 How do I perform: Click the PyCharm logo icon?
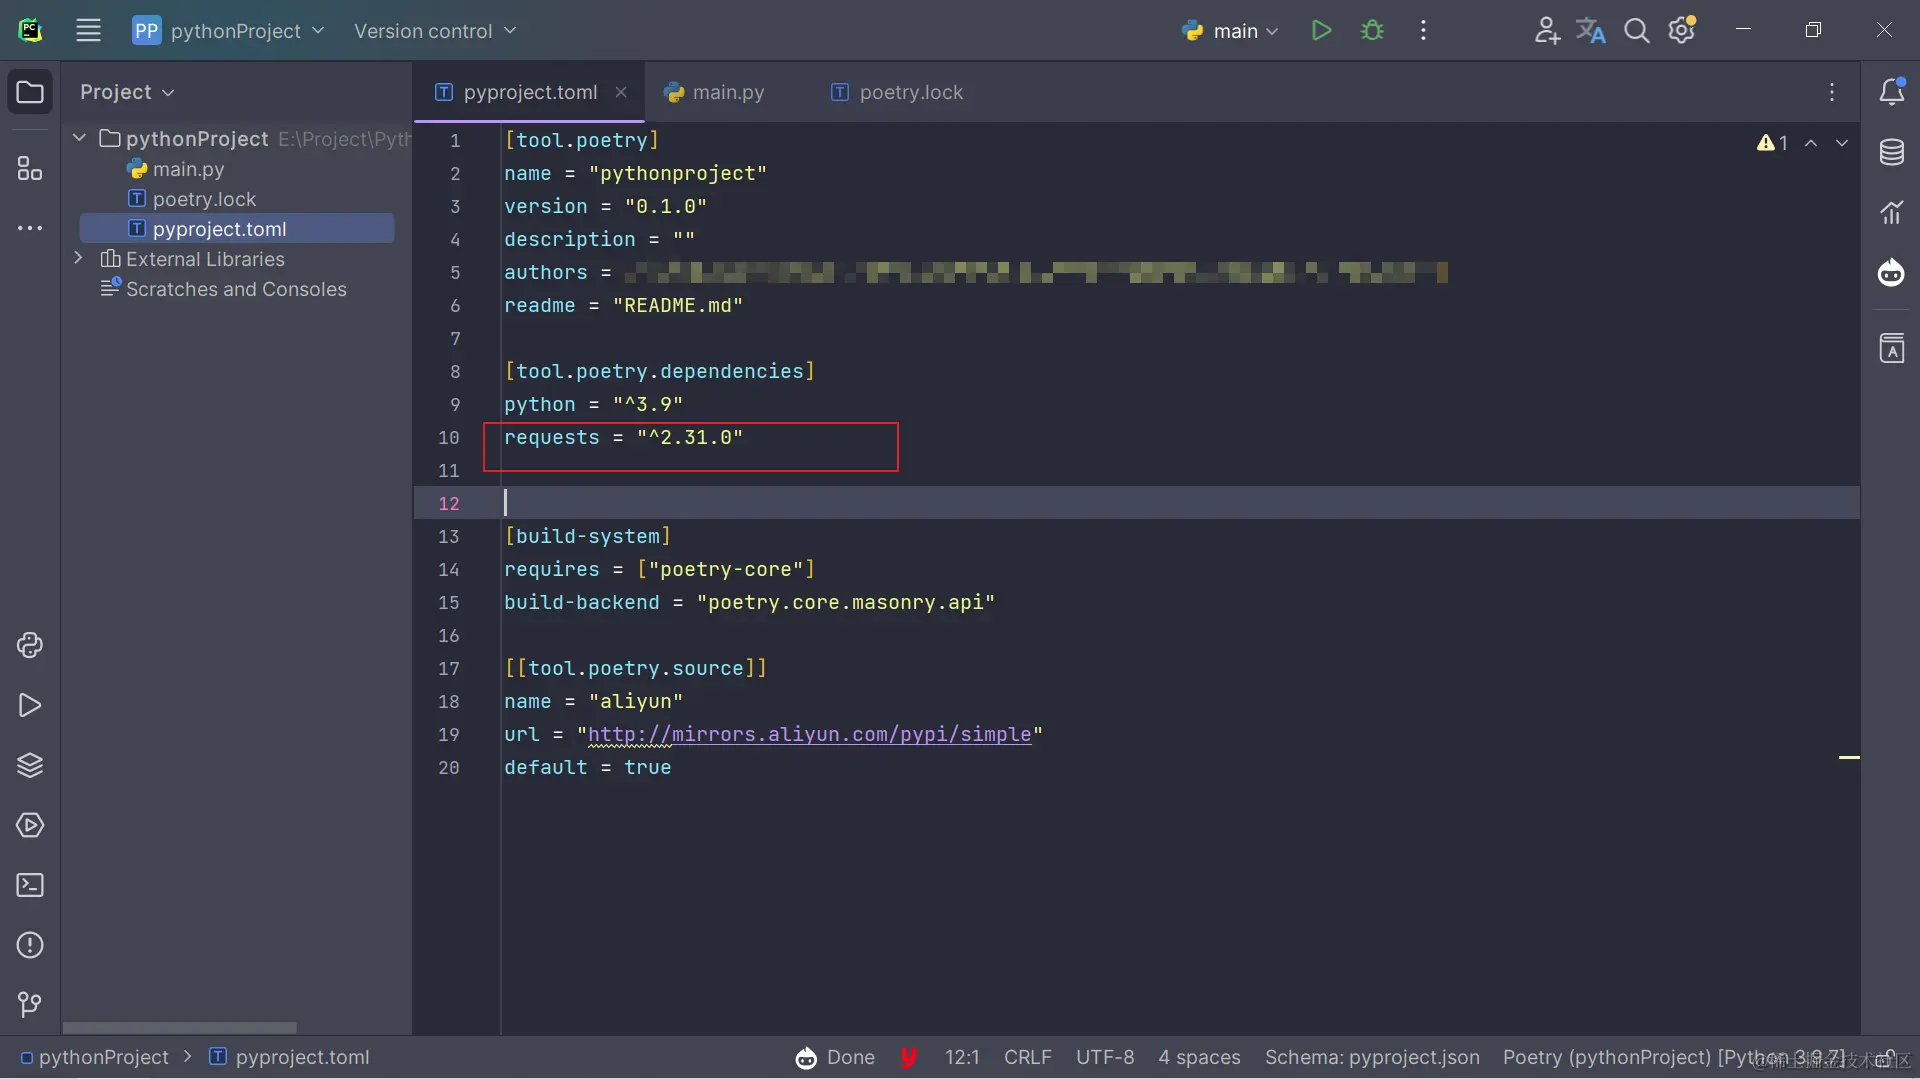tap(30, 31)
